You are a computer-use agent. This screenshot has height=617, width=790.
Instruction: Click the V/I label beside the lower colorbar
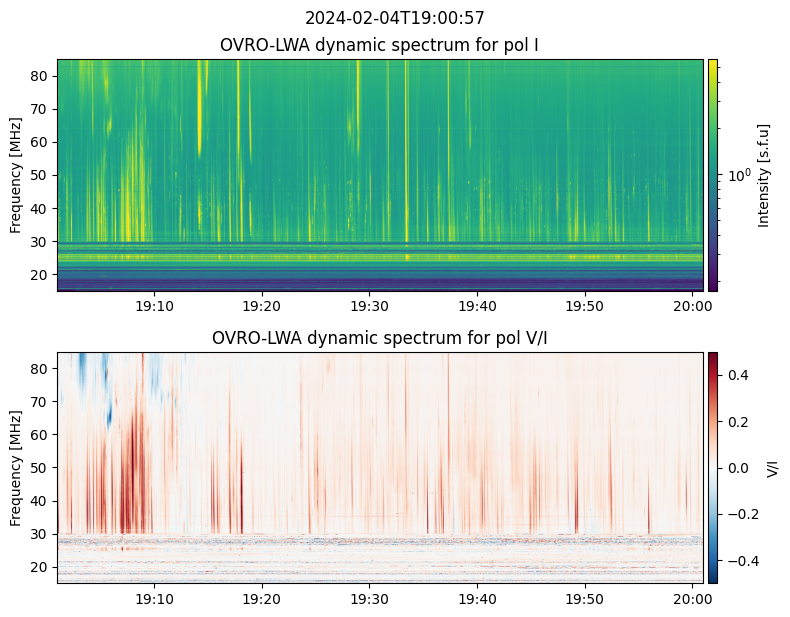coord(772,467)
